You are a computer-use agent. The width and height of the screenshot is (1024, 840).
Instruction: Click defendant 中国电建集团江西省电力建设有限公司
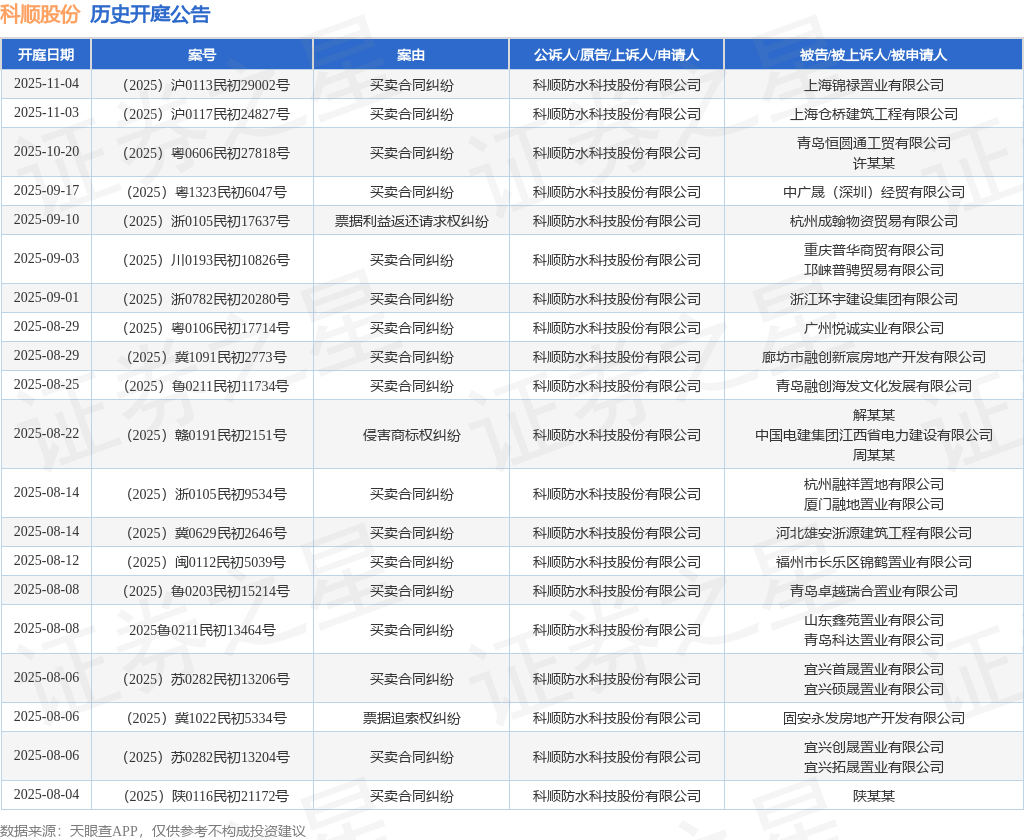pos(874,435)
